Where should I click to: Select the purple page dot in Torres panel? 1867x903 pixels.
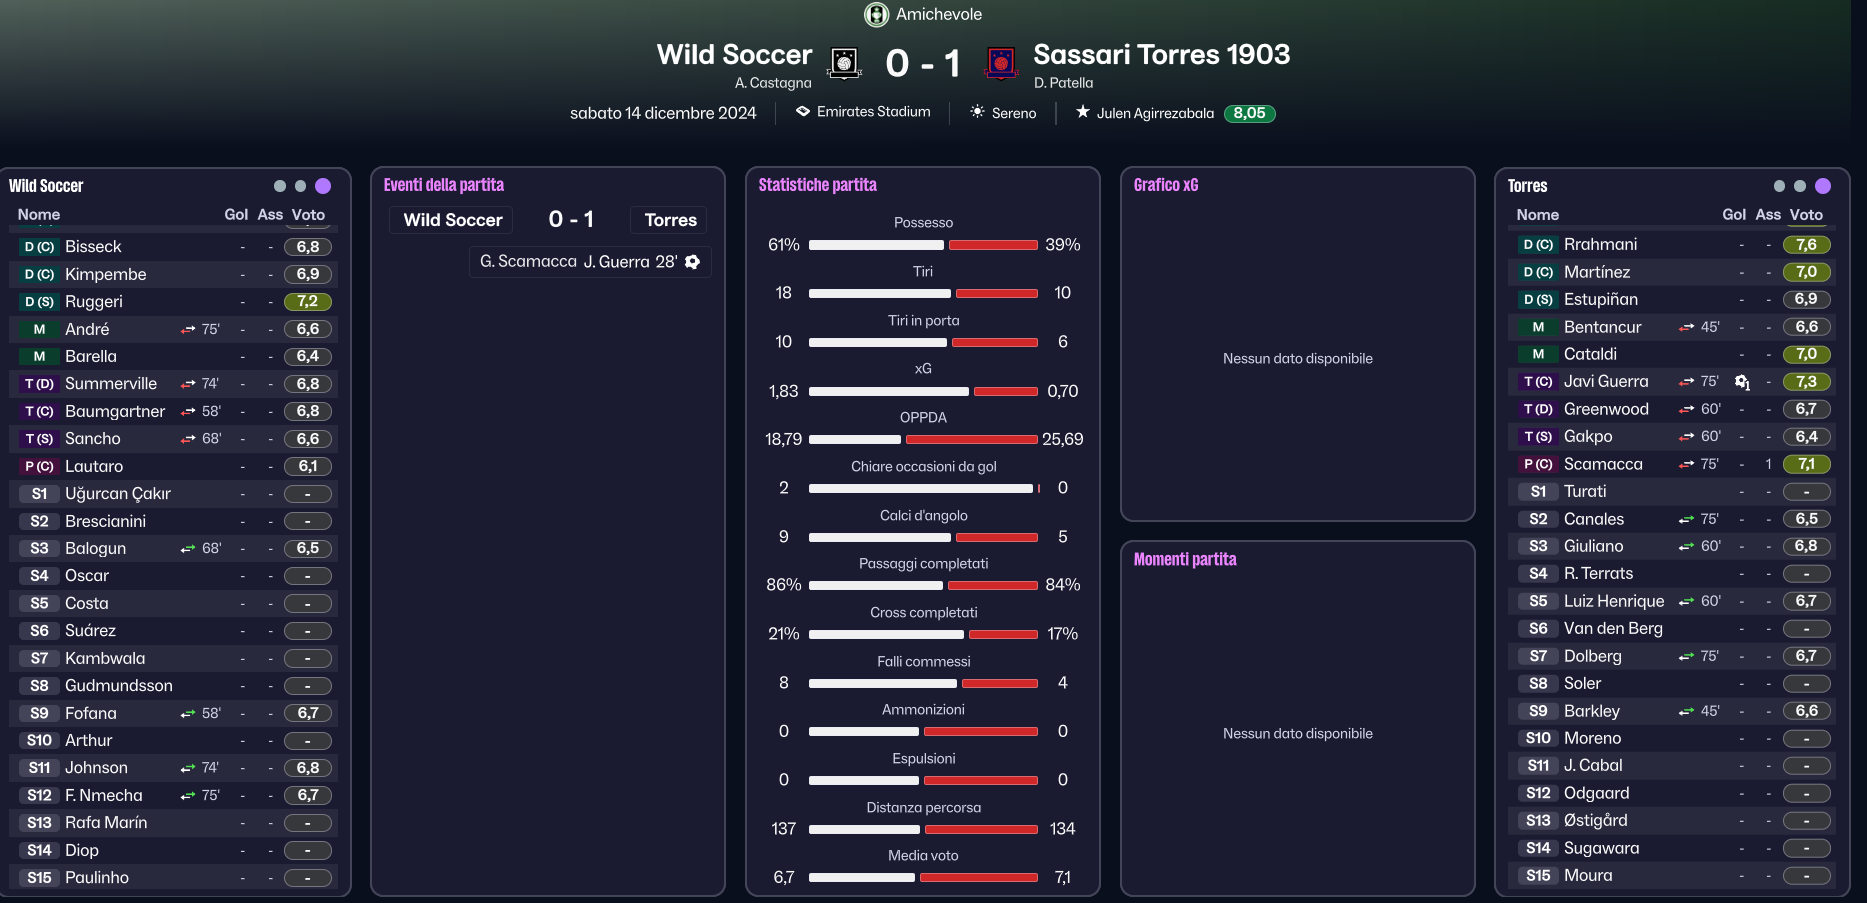click(x=1823, y=186)
